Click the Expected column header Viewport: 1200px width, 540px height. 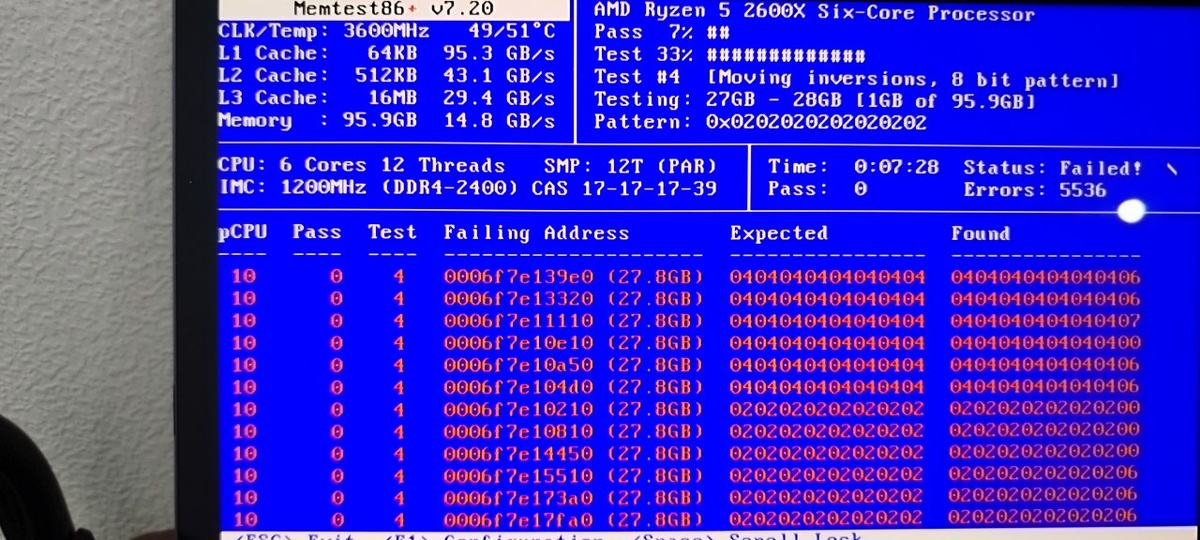(779, 233)
